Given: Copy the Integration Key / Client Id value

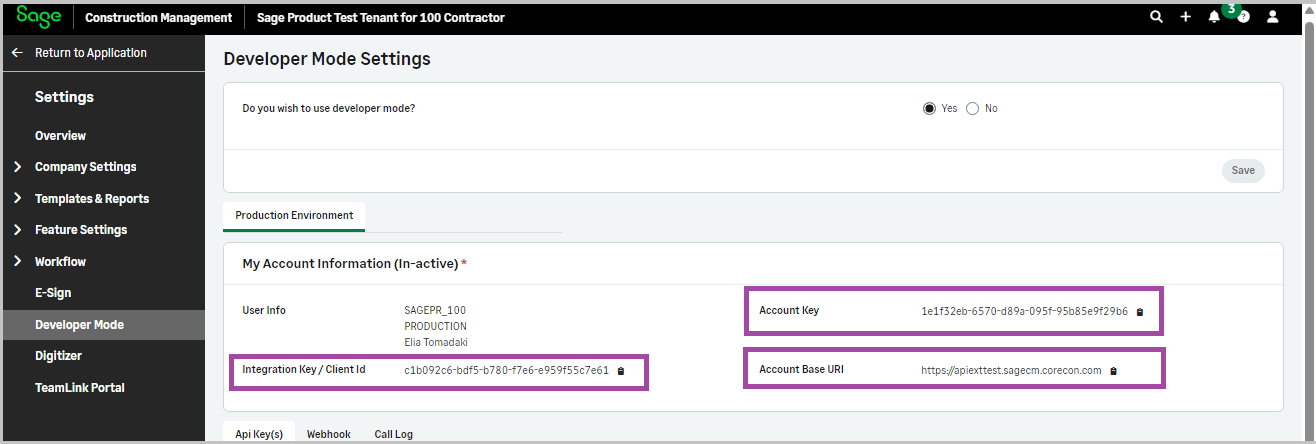Looking at the screenshot, I should [621, 371].
